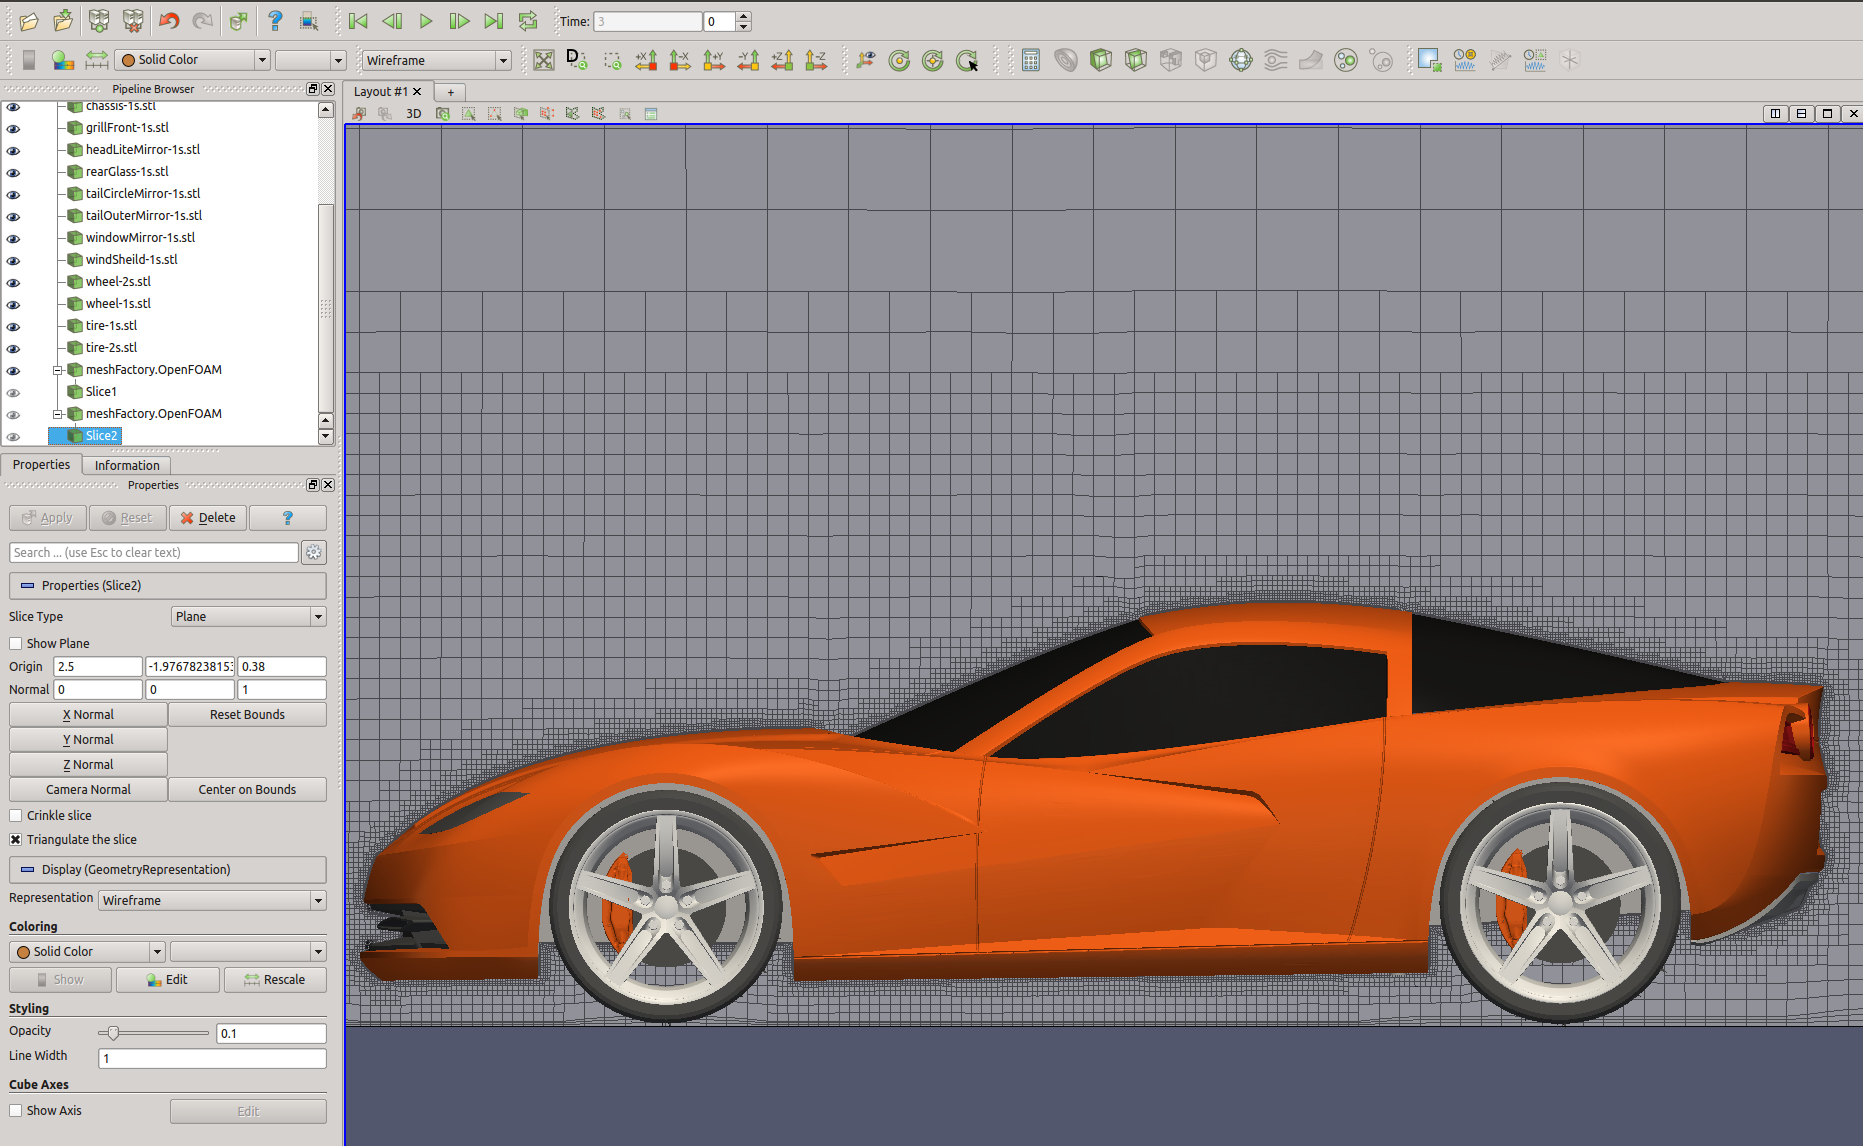Open the file open folder icon
The height and width of the screenshot is (1146, 1863).
(x=28, y=21)
